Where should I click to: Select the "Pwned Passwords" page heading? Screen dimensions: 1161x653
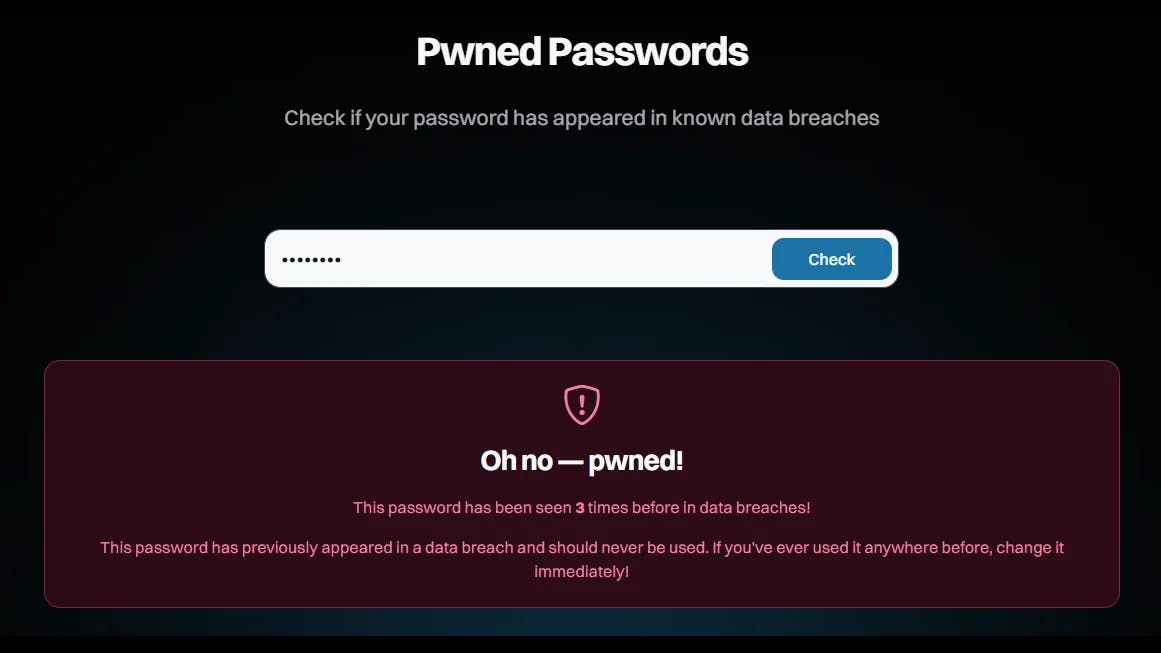582,51
